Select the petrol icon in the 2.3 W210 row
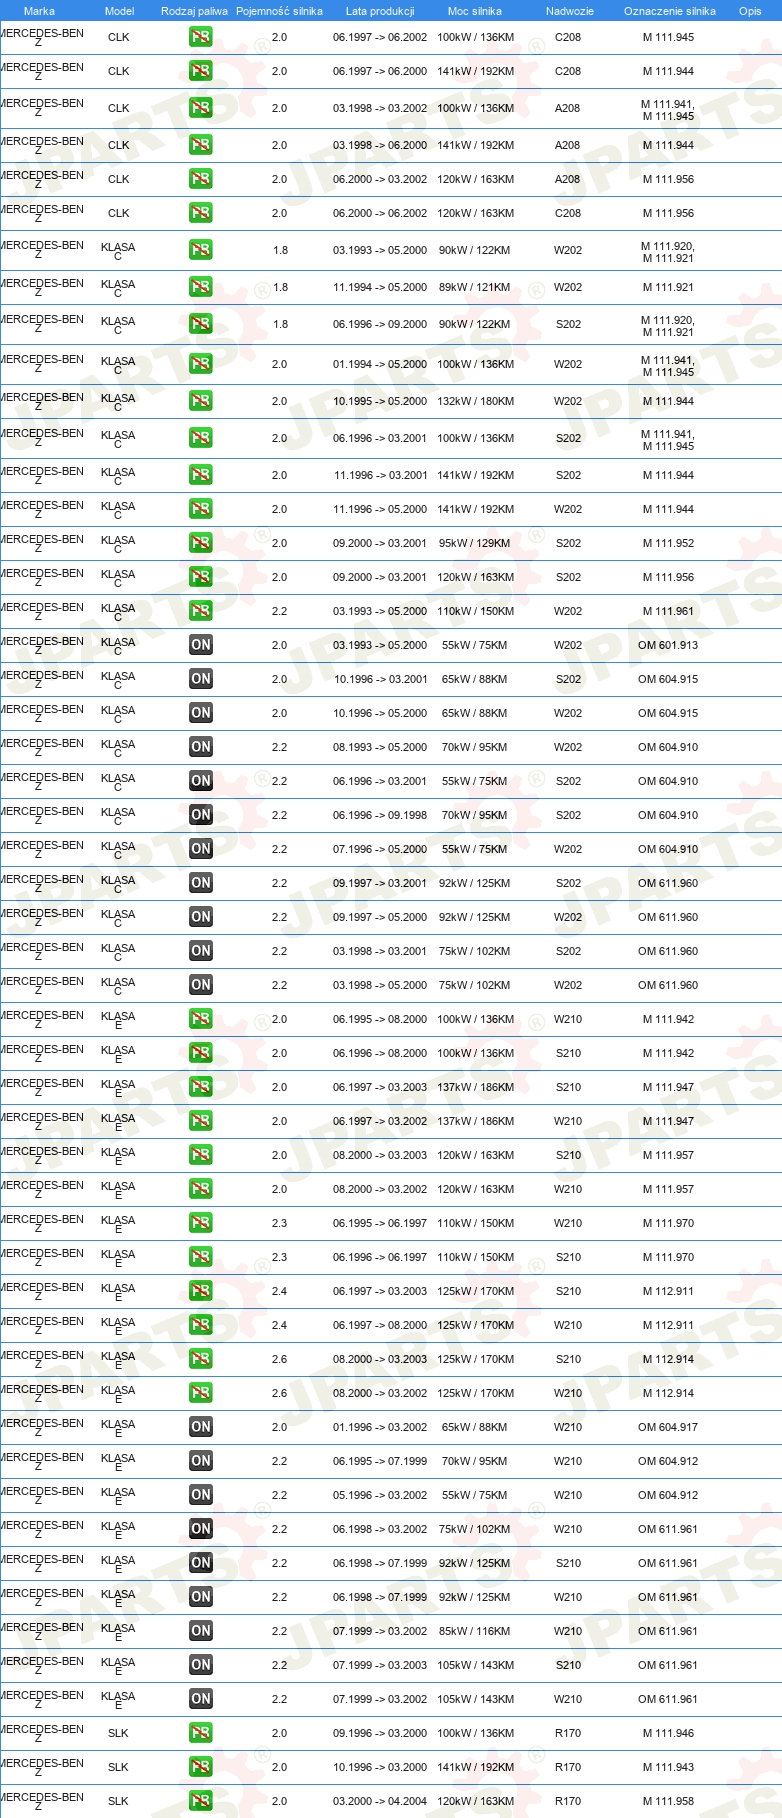The width and height of the screenshot is (782, 1818). (x=201, y=1223)
